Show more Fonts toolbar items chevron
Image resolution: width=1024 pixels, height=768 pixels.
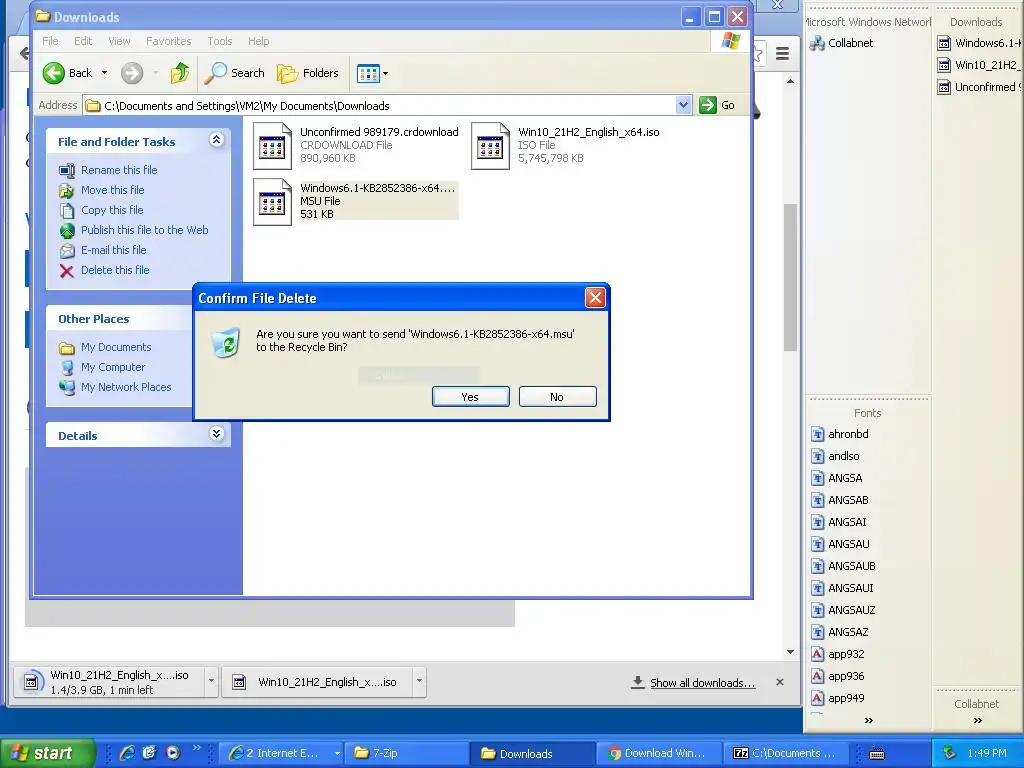[x=869, y=720]
